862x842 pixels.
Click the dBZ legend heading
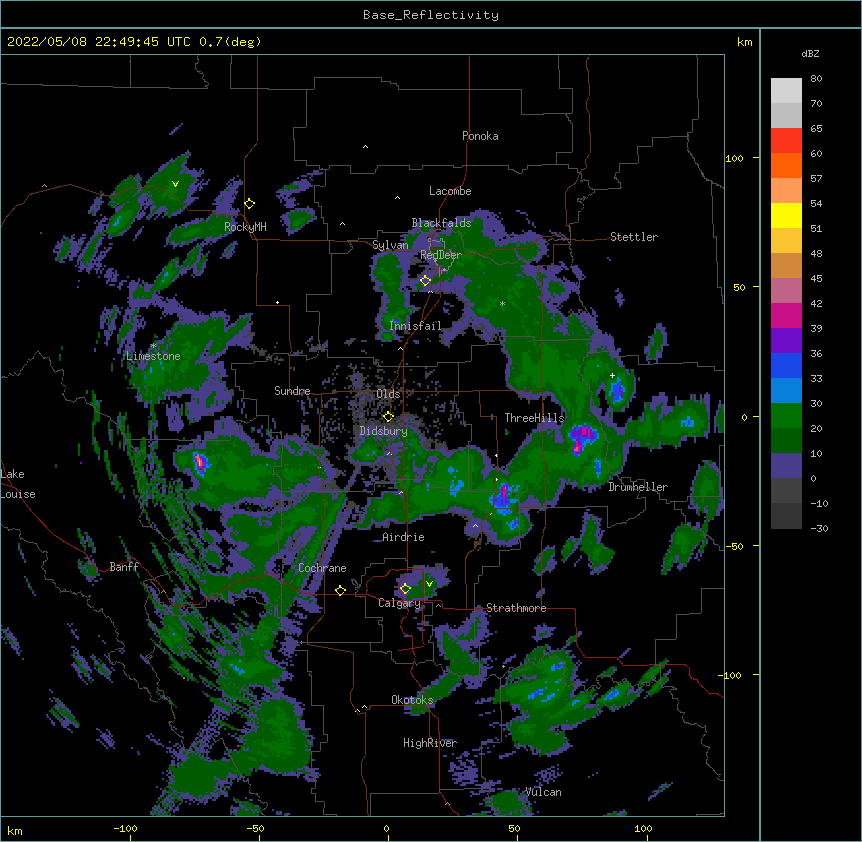[x=810, y=54]
